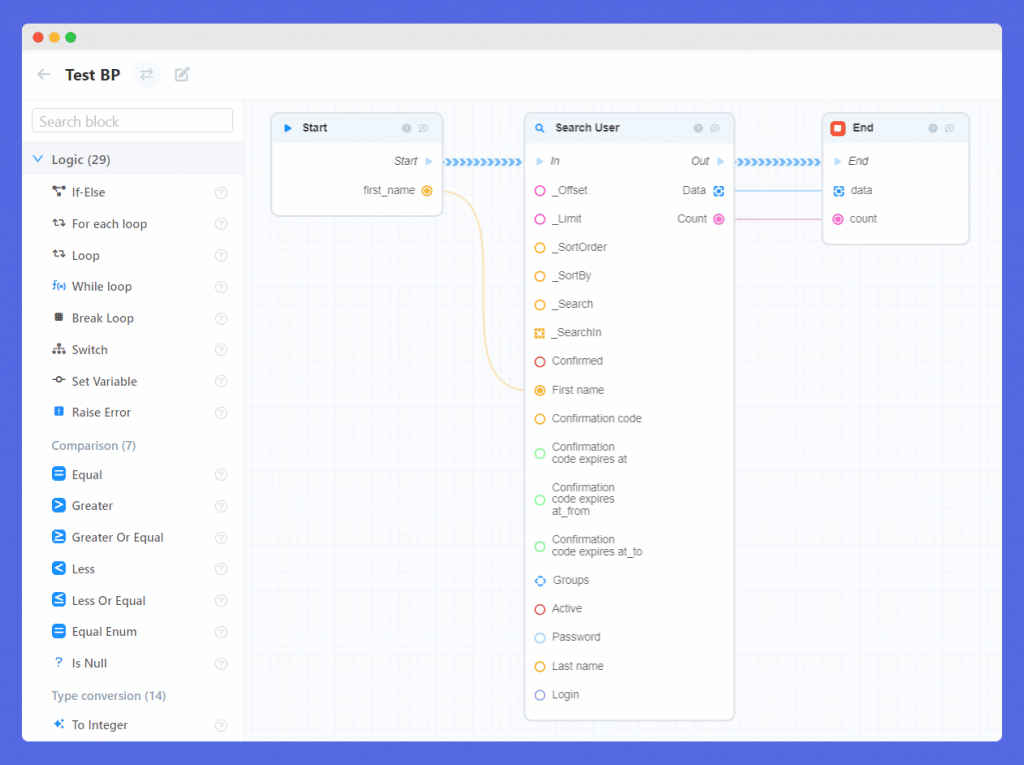Click the _Search input port
This screenshot has width=1024, height=765.
540,304
